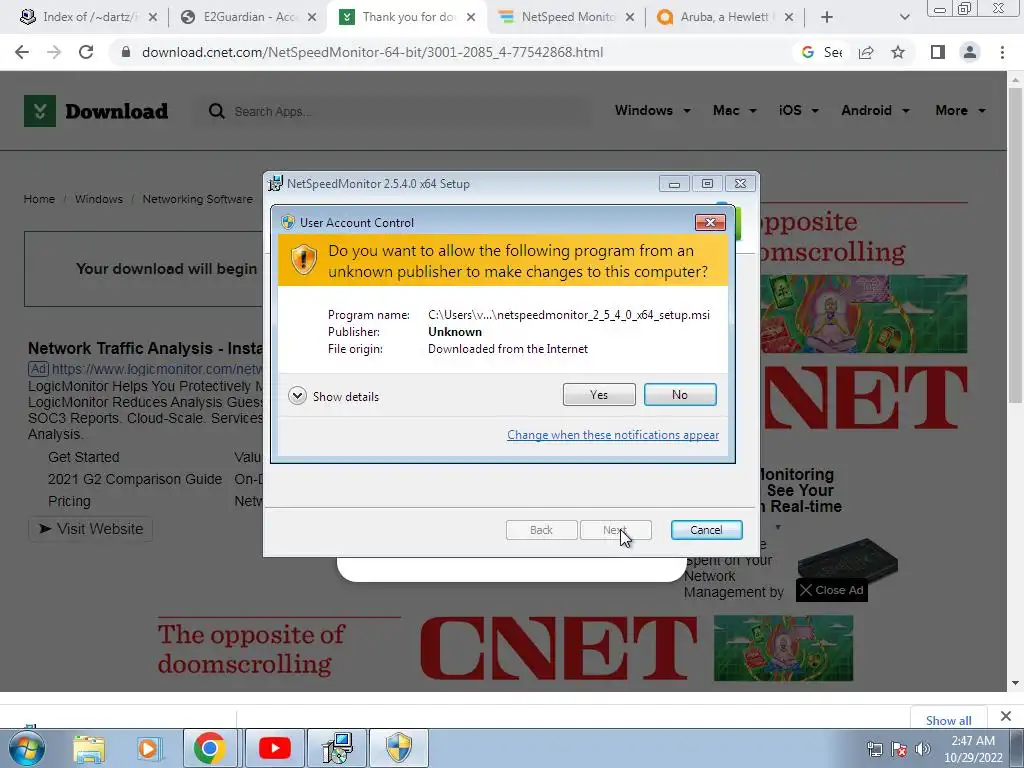Screen dimensions: 1024x768
Task: Click Cancel in NetSpeedMonitor Setup window
Action: point(706,530)
